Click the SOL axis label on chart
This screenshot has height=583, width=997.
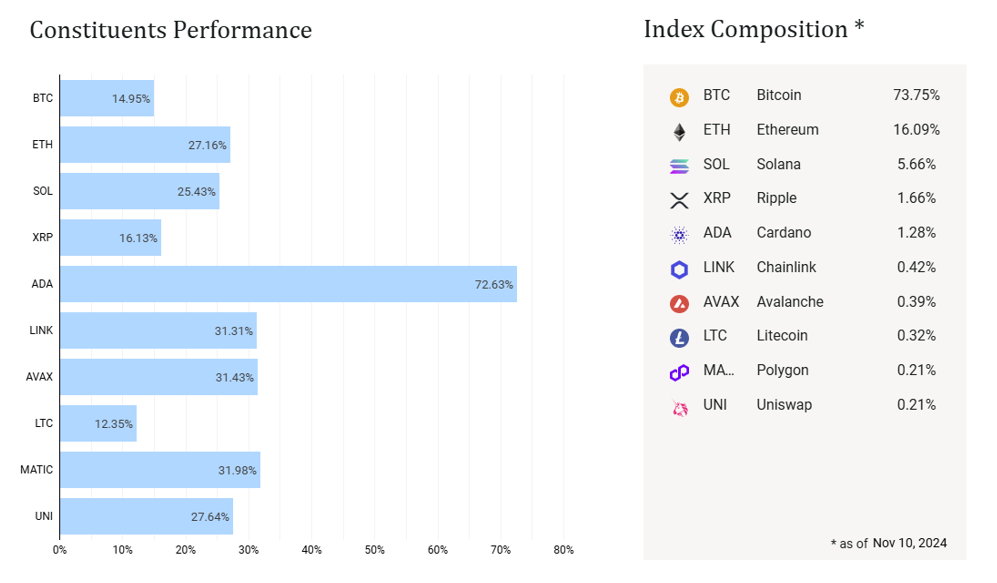pyautogui.click(x=43, y=191)
